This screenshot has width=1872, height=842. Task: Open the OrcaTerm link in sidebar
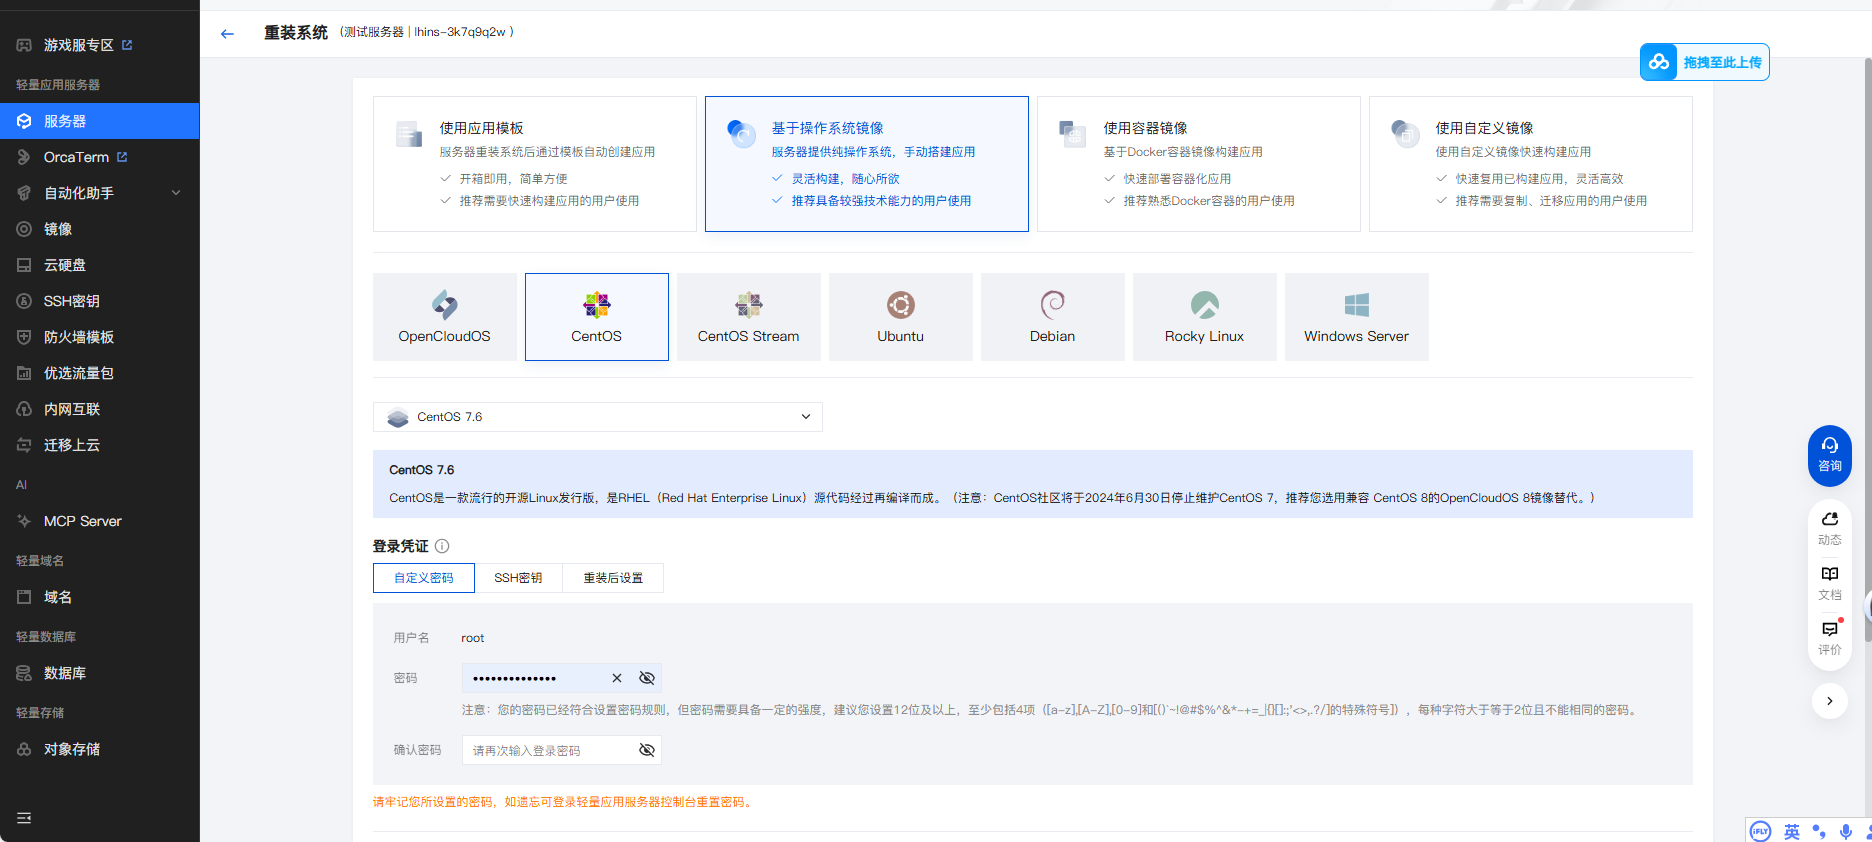[x=77, y=157]
